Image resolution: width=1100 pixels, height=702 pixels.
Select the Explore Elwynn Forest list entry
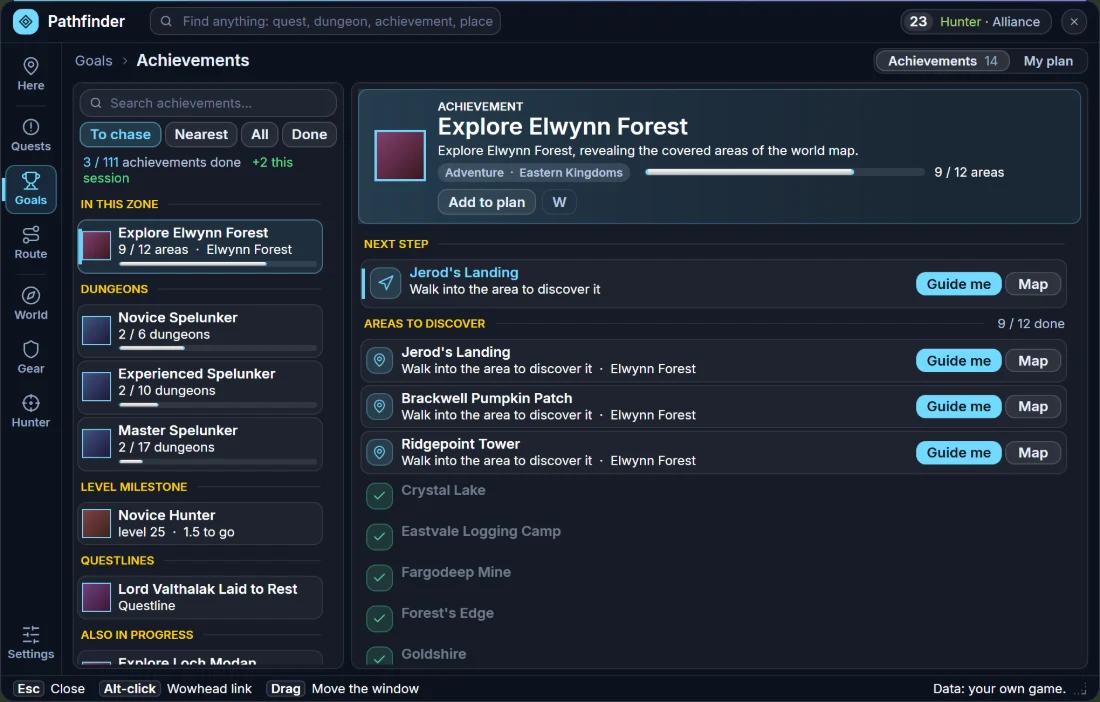(x=200, y=246)
